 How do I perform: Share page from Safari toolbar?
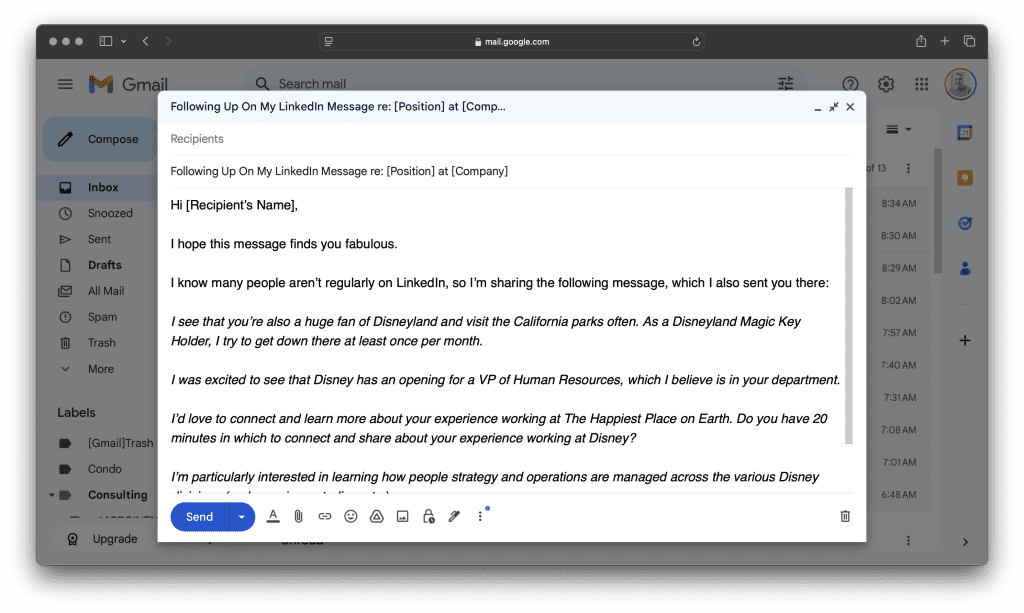click(x=921, y=41)
